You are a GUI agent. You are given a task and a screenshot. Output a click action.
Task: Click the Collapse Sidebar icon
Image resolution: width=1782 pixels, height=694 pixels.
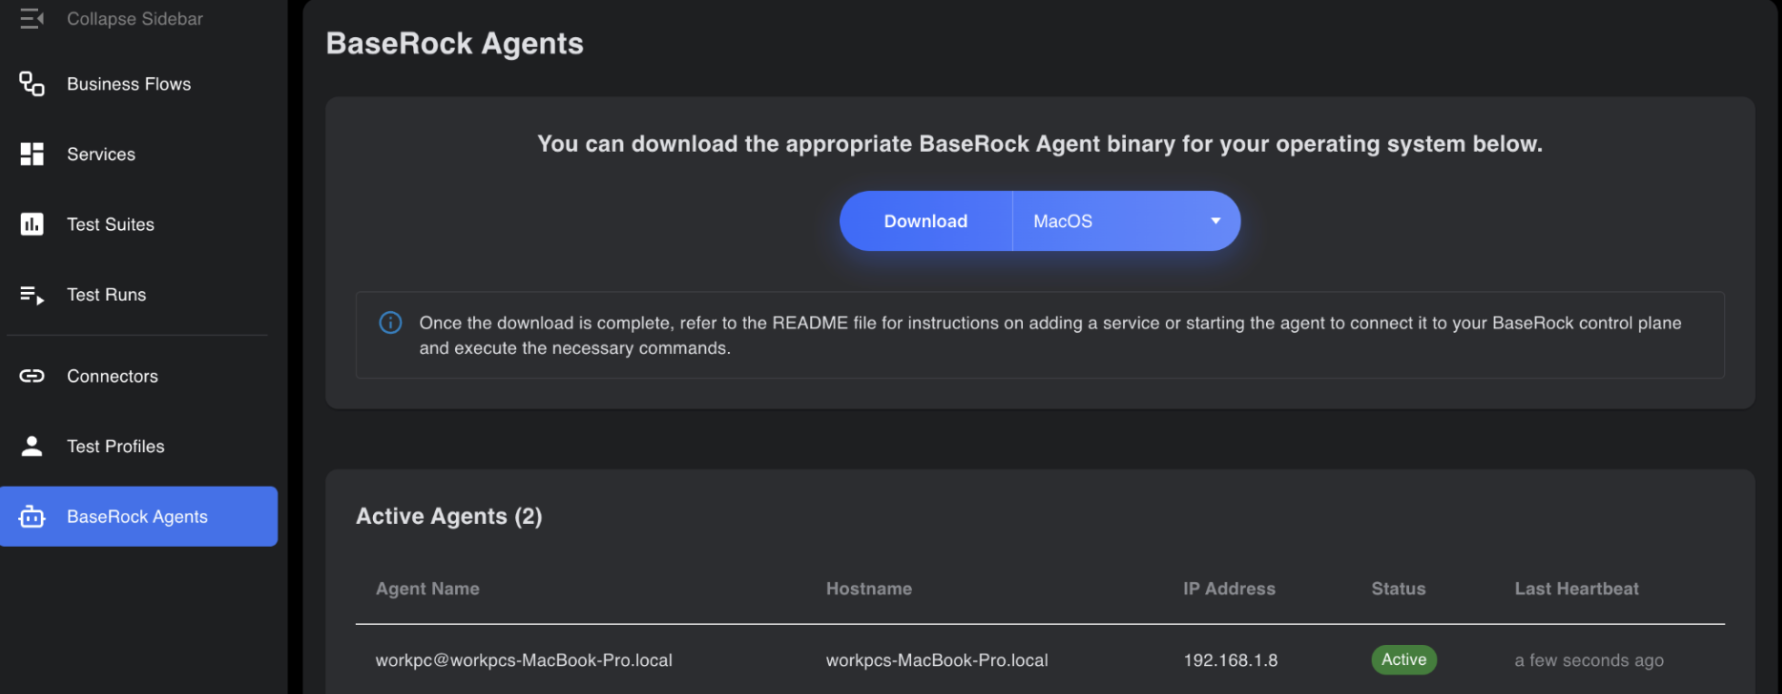tap(32, 19)
